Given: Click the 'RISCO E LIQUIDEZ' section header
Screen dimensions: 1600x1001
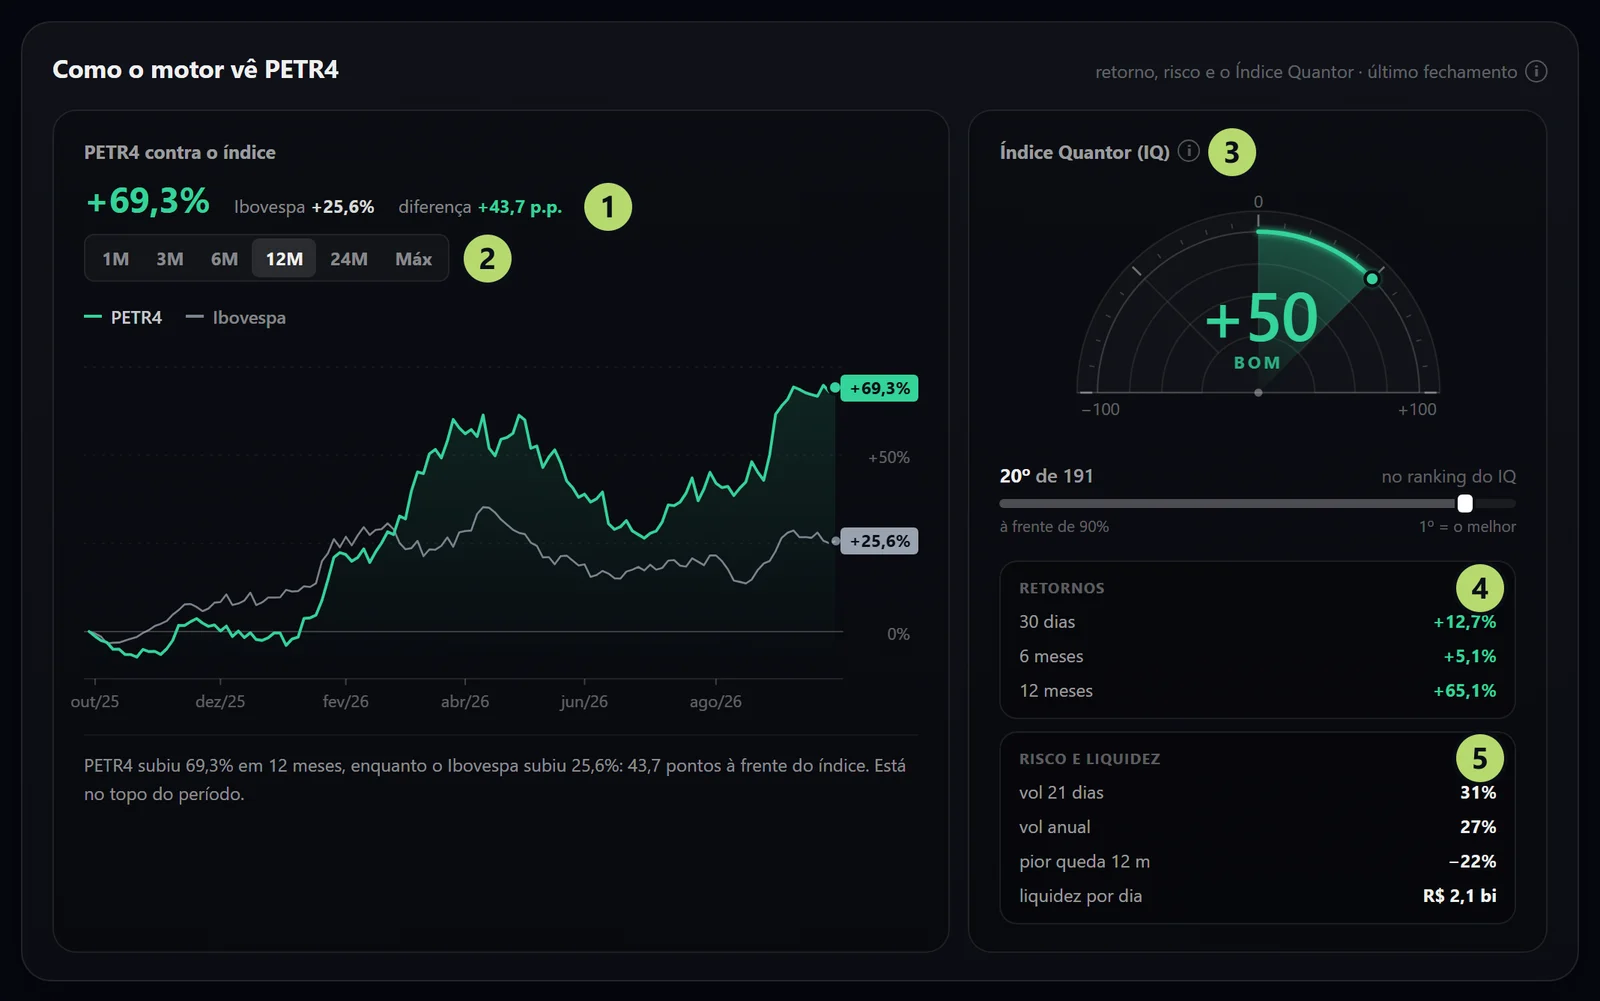Looking at the screenshot, I should click(1090, 759).
